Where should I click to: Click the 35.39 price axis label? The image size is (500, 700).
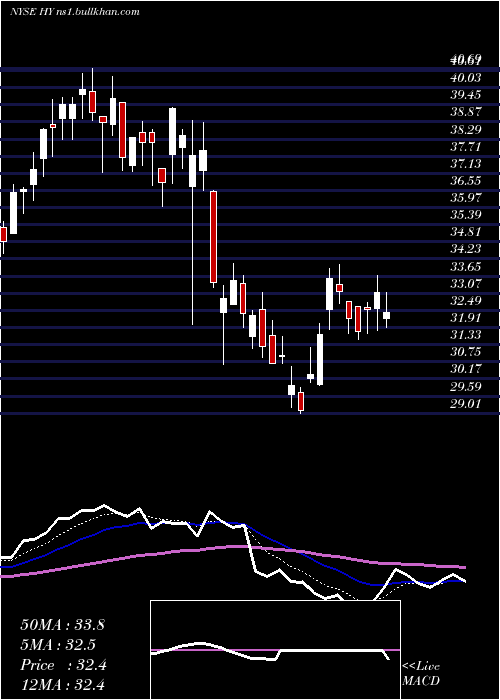click(466, 215)
